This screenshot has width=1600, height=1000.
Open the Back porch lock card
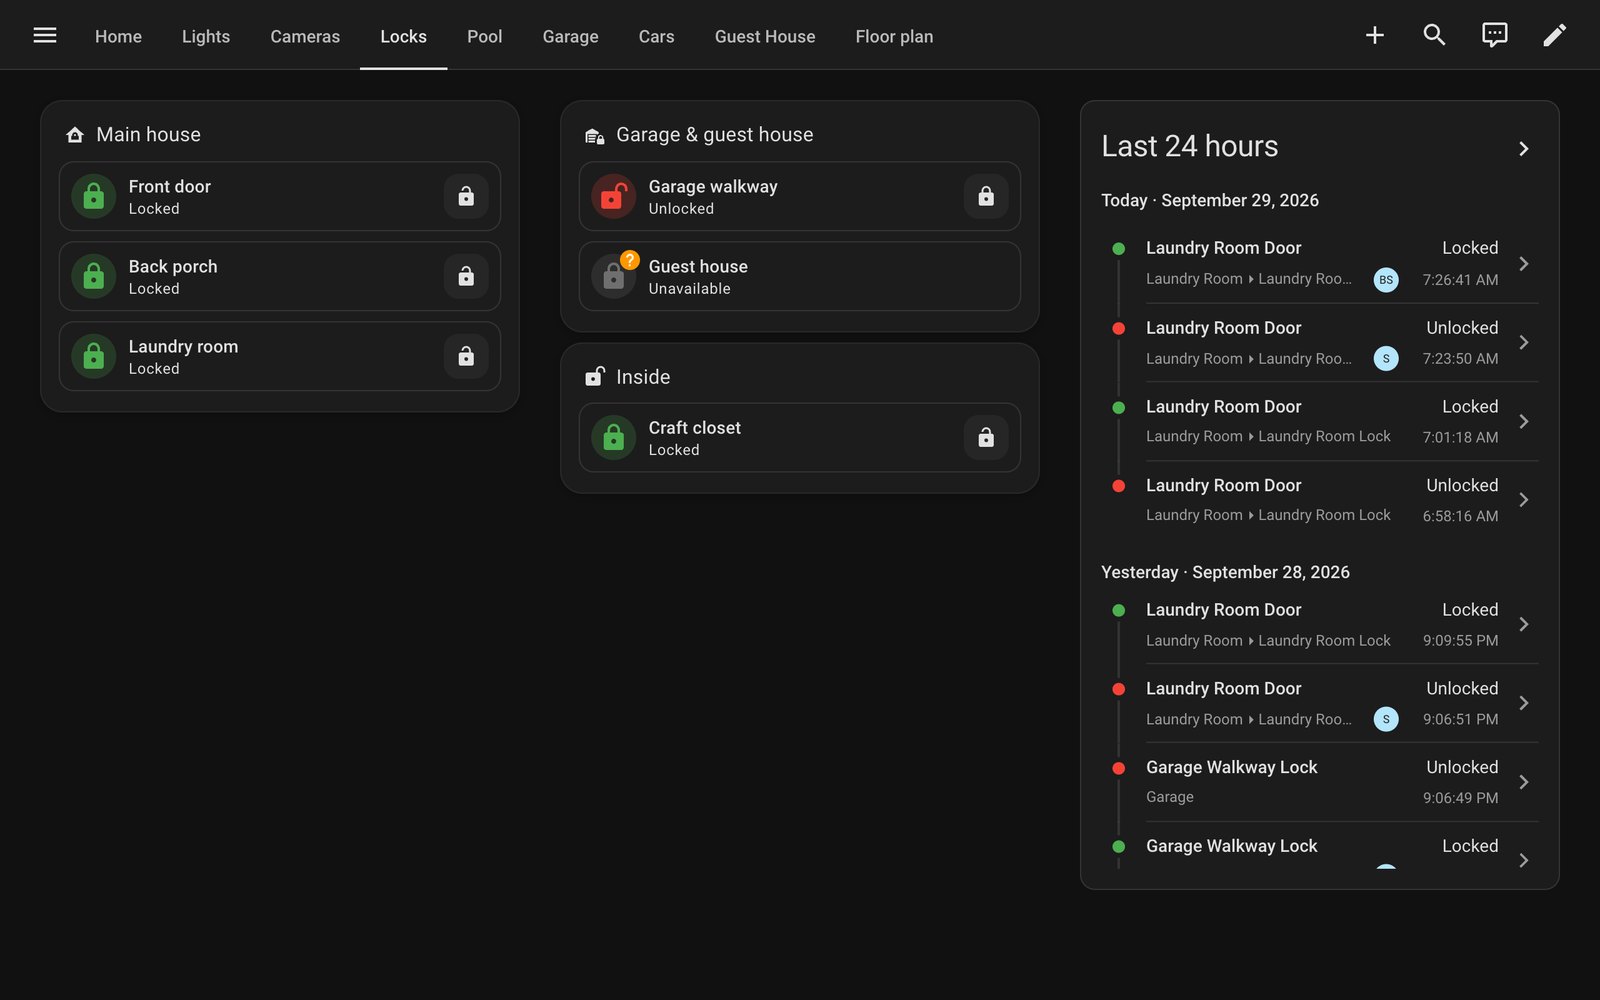(280, 276)
